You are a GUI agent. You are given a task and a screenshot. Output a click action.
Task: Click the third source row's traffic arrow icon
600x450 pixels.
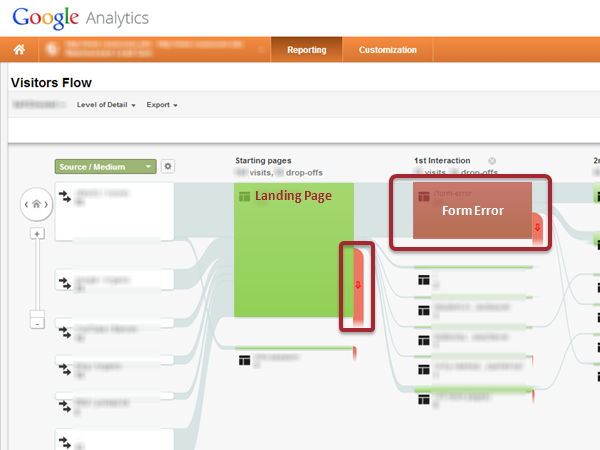pyautogui.click(x=65, y=332)
